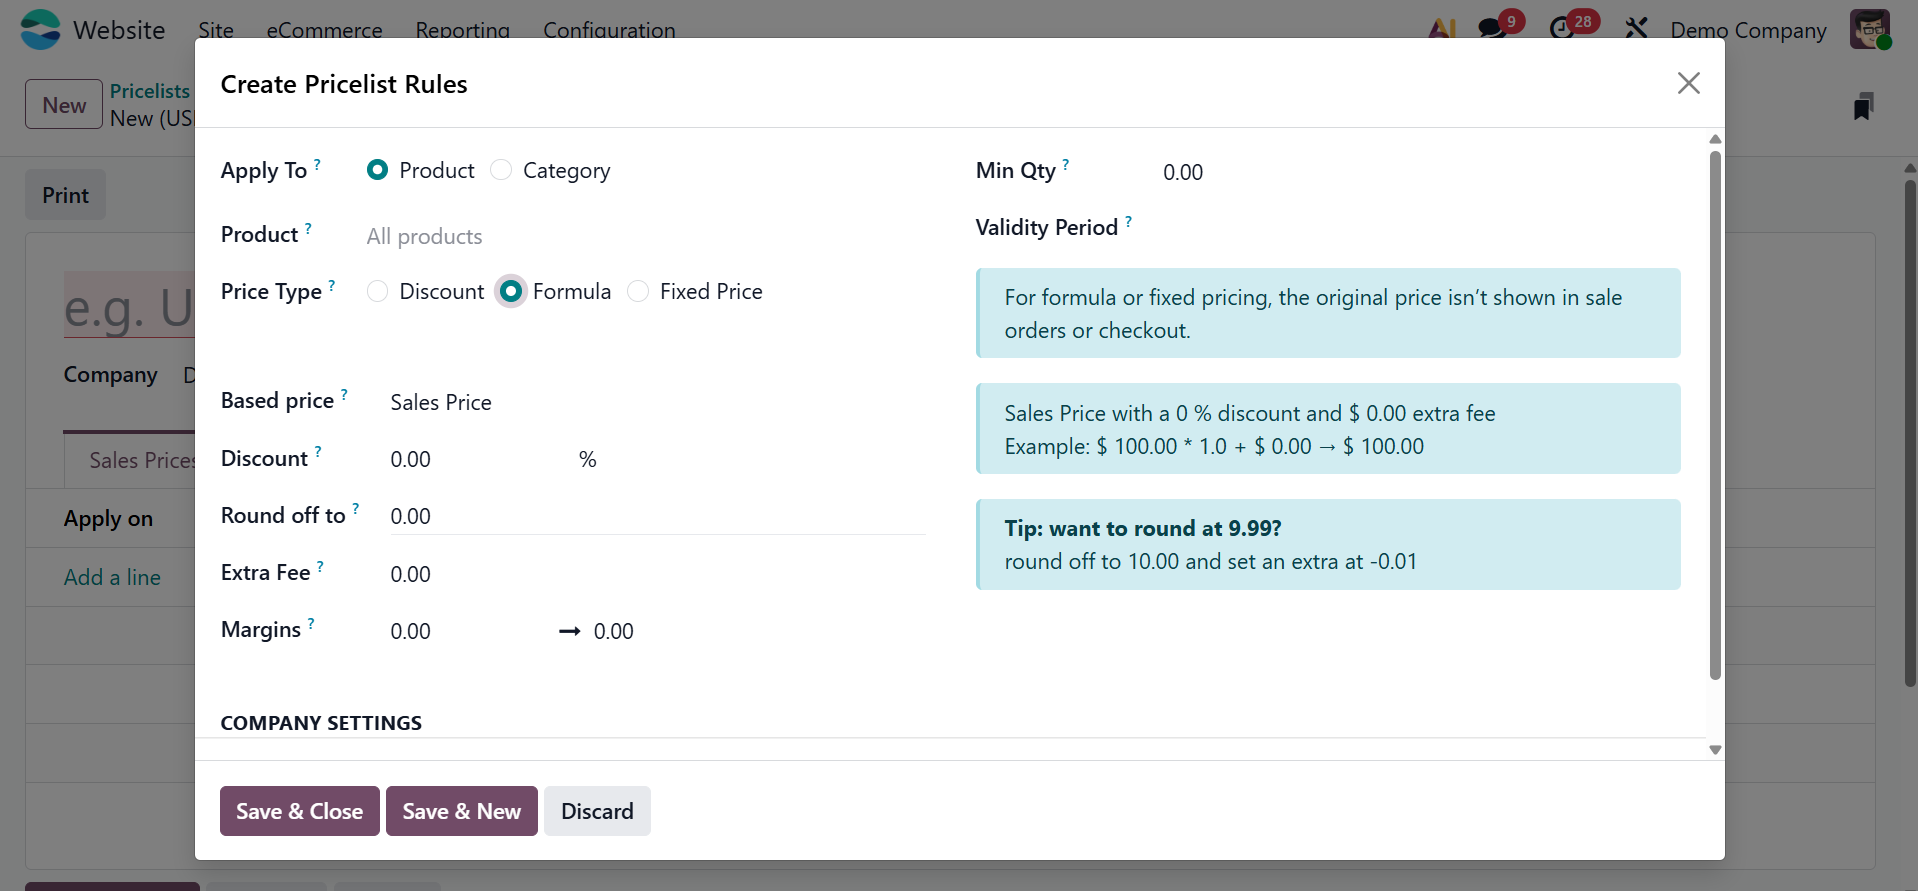Open the eCommerce menu
This screenshot has width=1918, height=891.
point(324,30)
